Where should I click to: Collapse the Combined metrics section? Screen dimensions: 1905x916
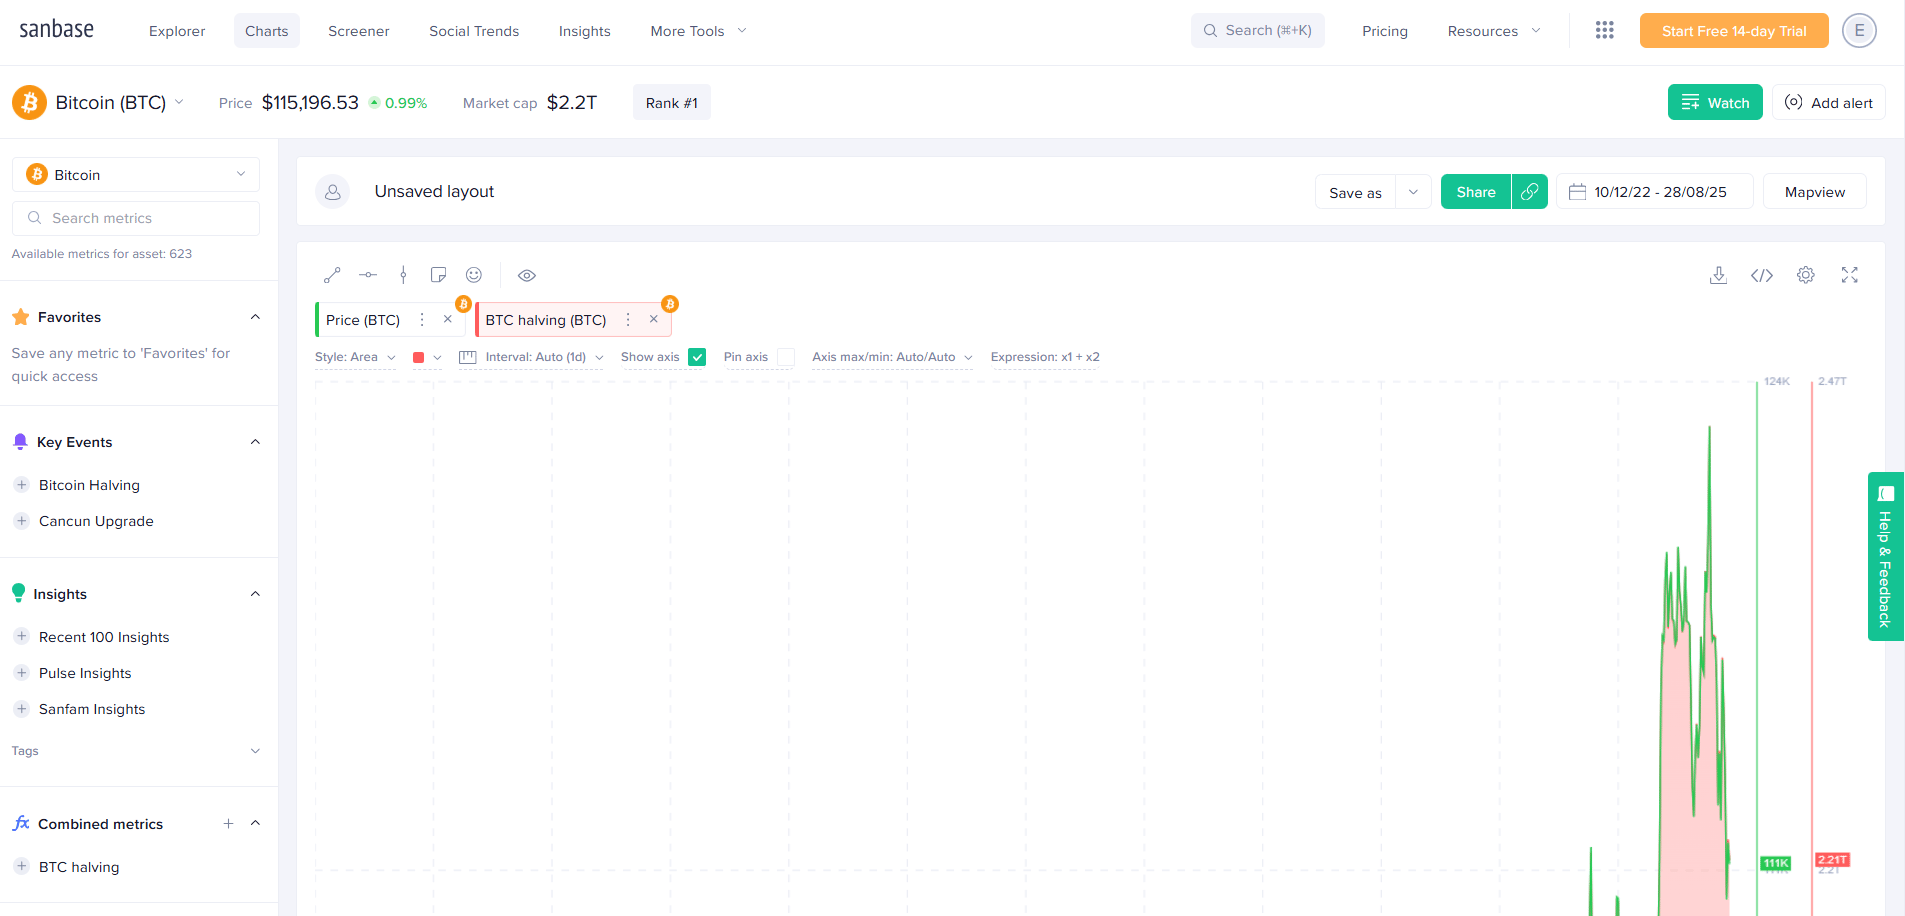(255, 824)
